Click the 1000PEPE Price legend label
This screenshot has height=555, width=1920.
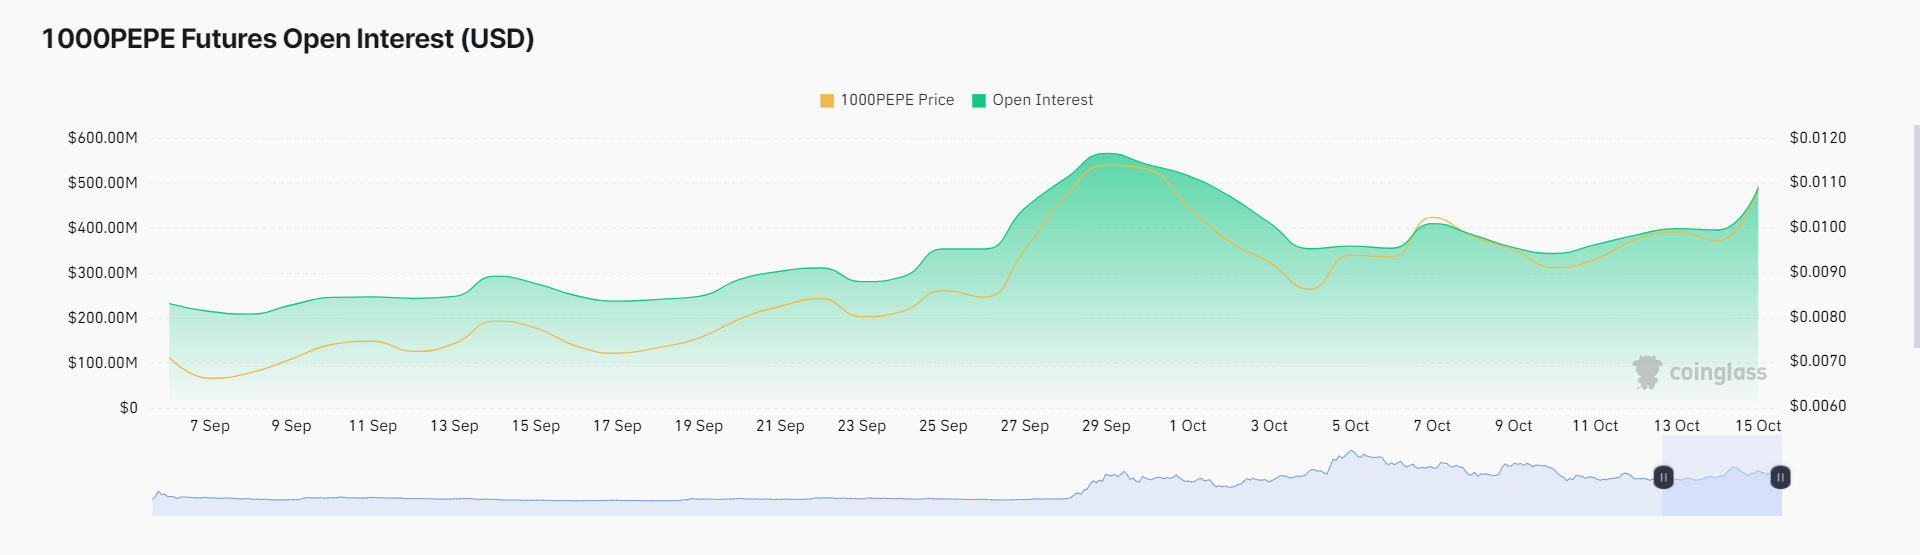click(x=897, y=100)
